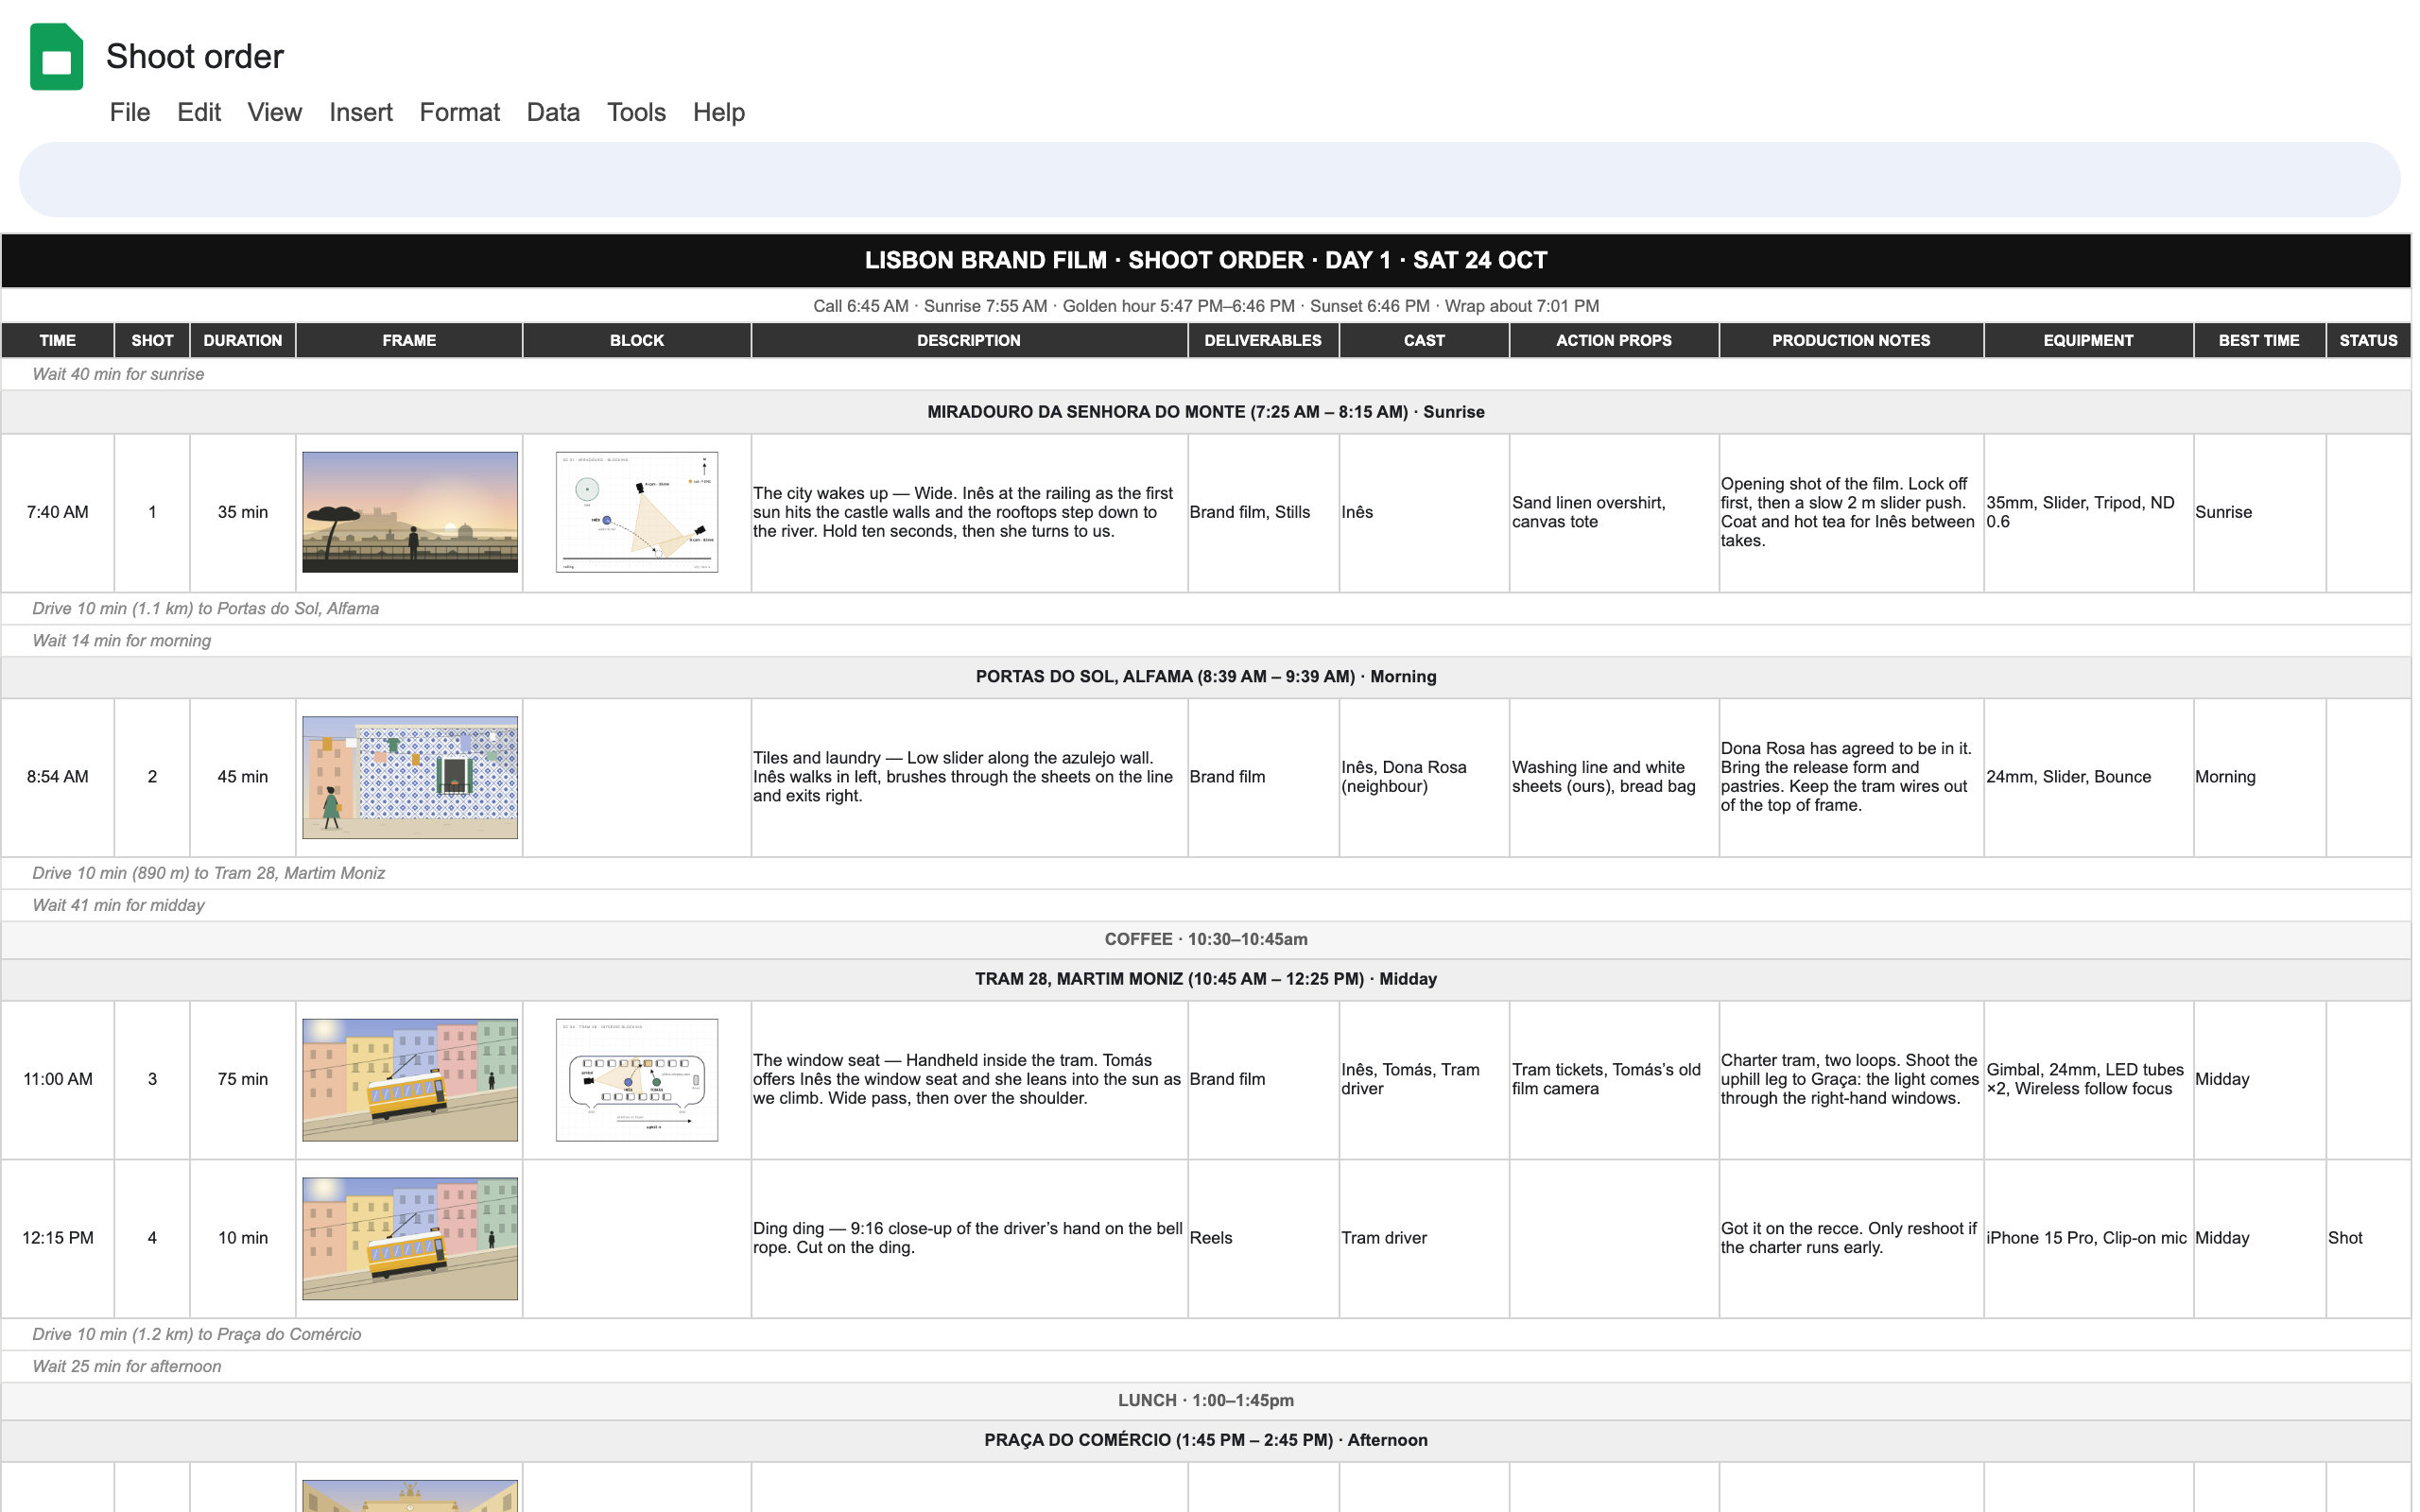Select the ACTION PROPS column header
The image size is (2420, 1512).
pyautogui.click(x=1614, y=340)
